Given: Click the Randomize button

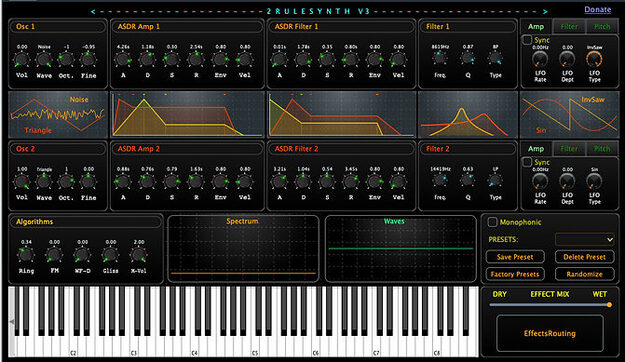Looking at the screenshot, I should tap(584, 274).
